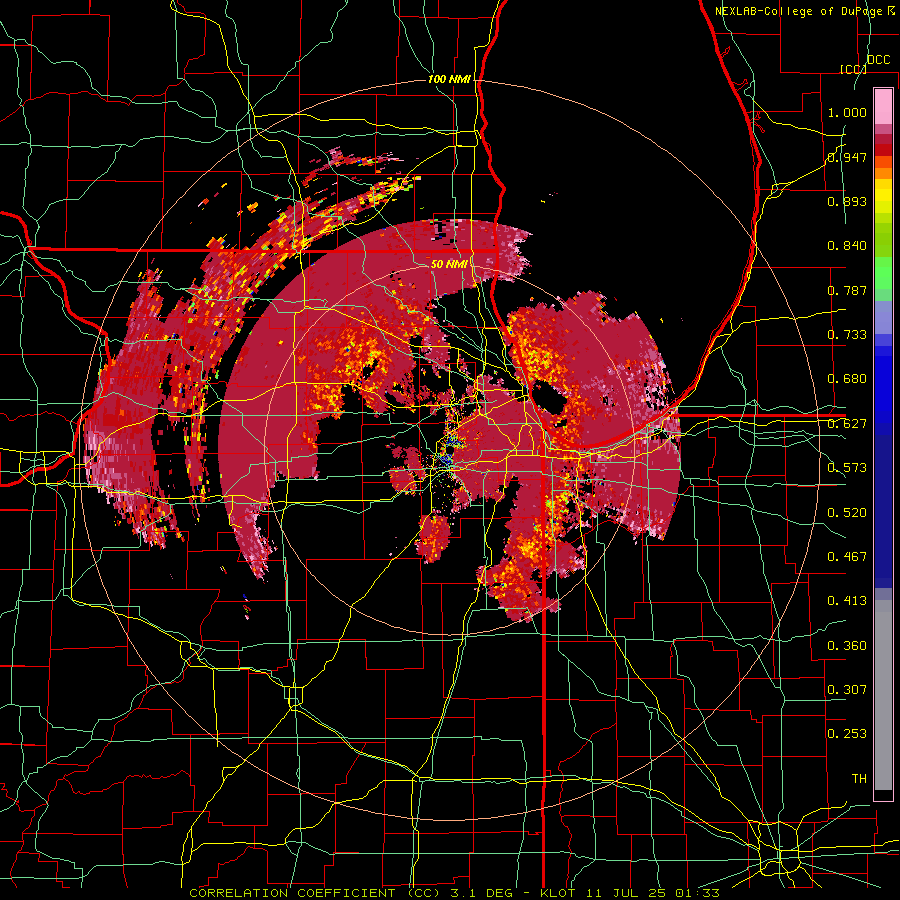Pick the yellow swatch on color bar
This screenshot has height=900, width=900.
[883, 196]
